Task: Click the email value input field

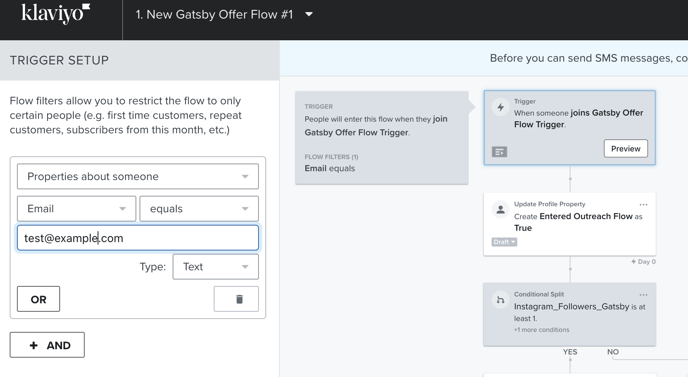Action: coord(138,238)
